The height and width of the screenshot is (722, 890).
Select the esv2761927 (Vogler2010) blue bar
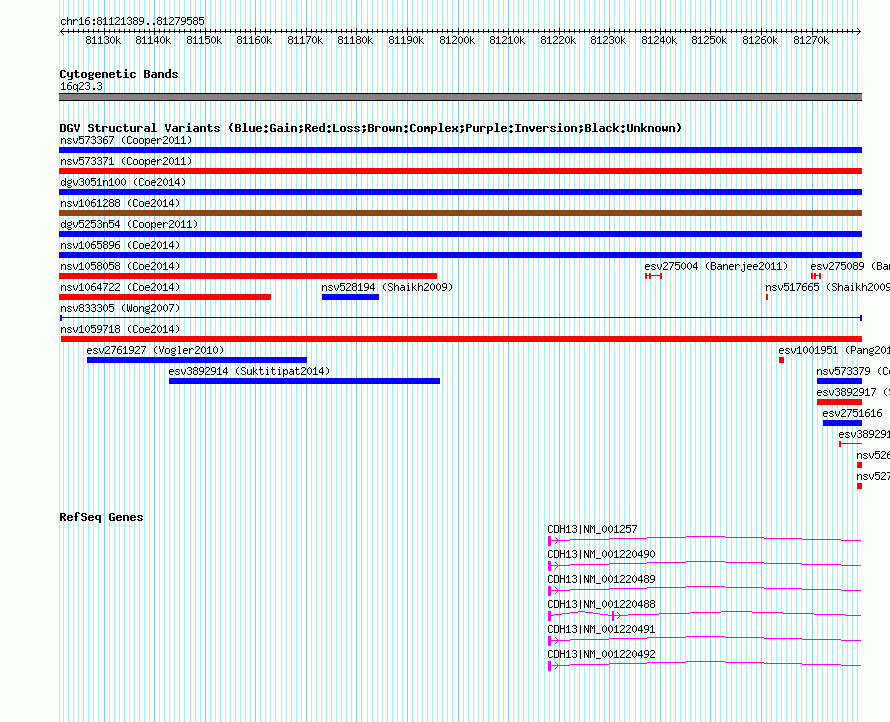[x=197, y=360]
